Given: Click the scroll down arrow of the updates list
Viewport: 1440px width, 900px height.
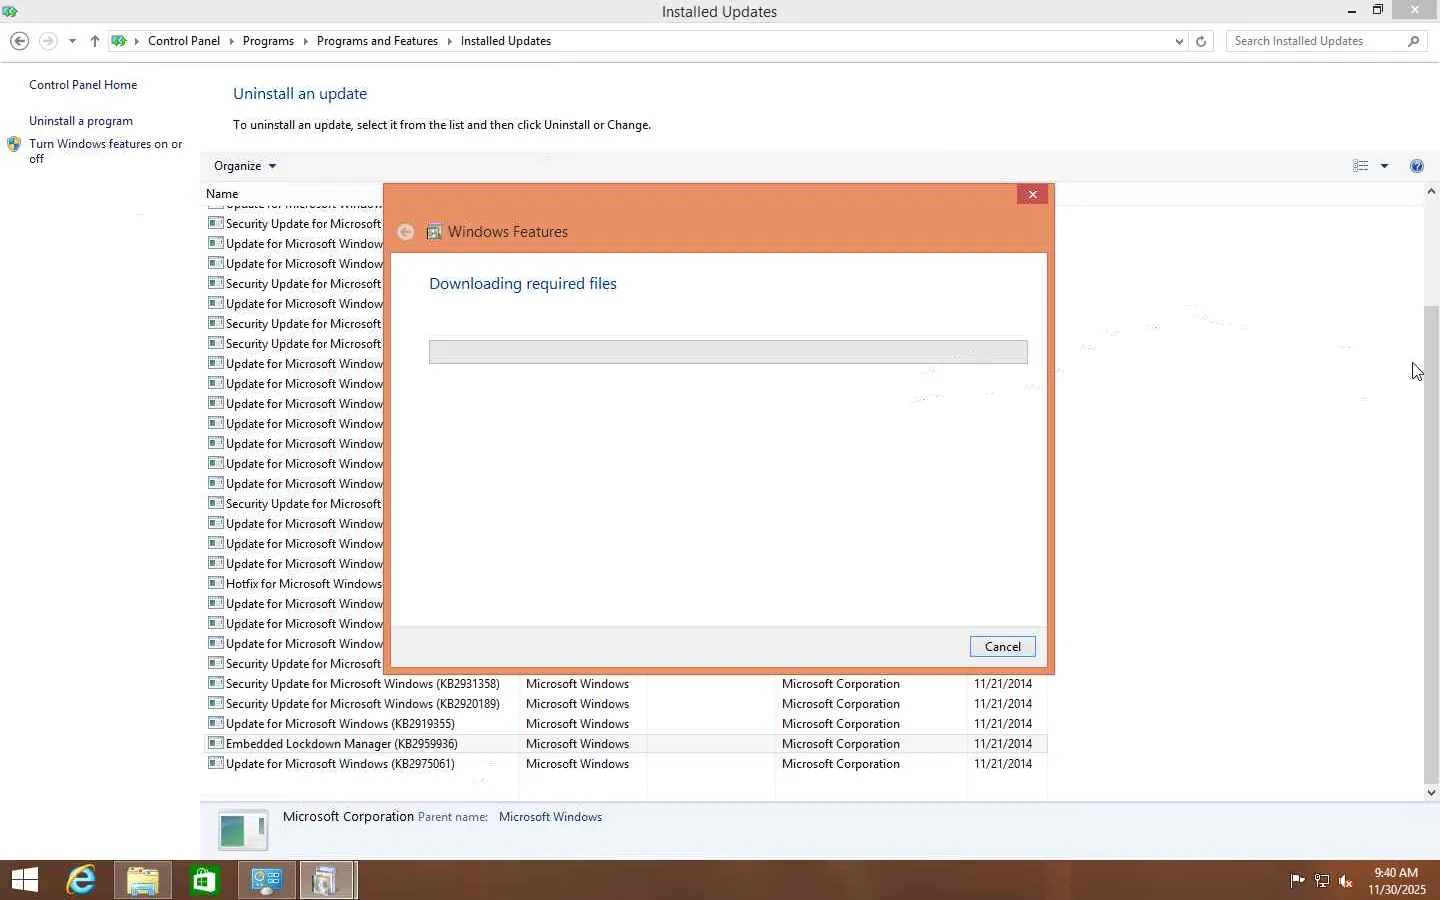Looking at the screenshot, I should pyautogui.click(x=1431, y=792).
